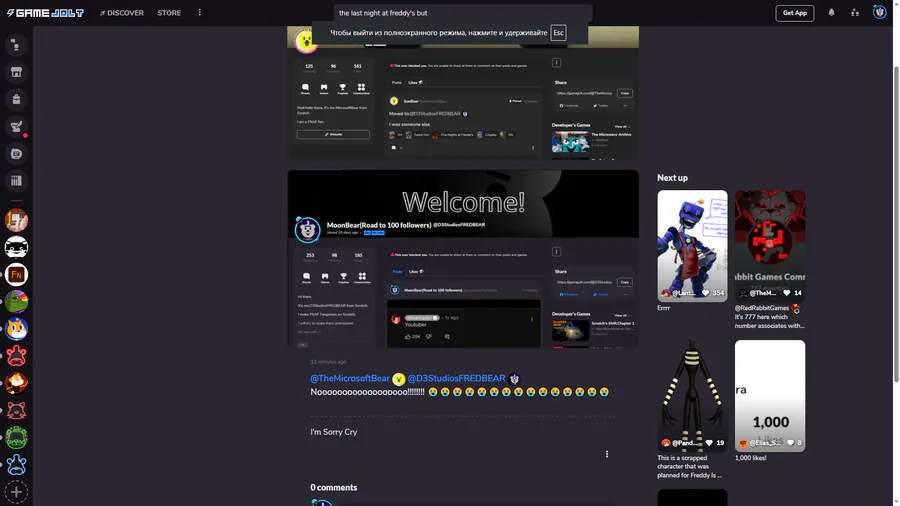Image resolution: width=900 pixels, height=506 pixels.
Task: Open the quests icon with red dot
Action: (16, 127)
